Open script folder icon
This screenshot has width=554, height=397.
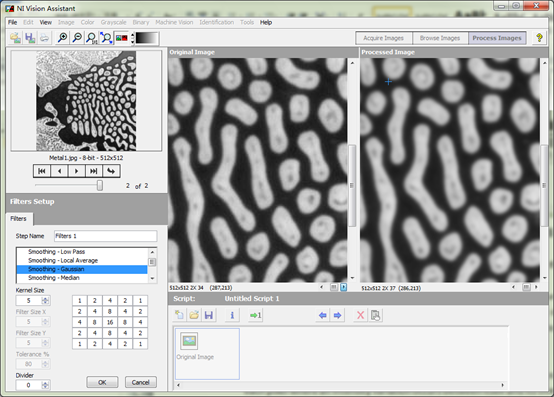click(194, 315)
